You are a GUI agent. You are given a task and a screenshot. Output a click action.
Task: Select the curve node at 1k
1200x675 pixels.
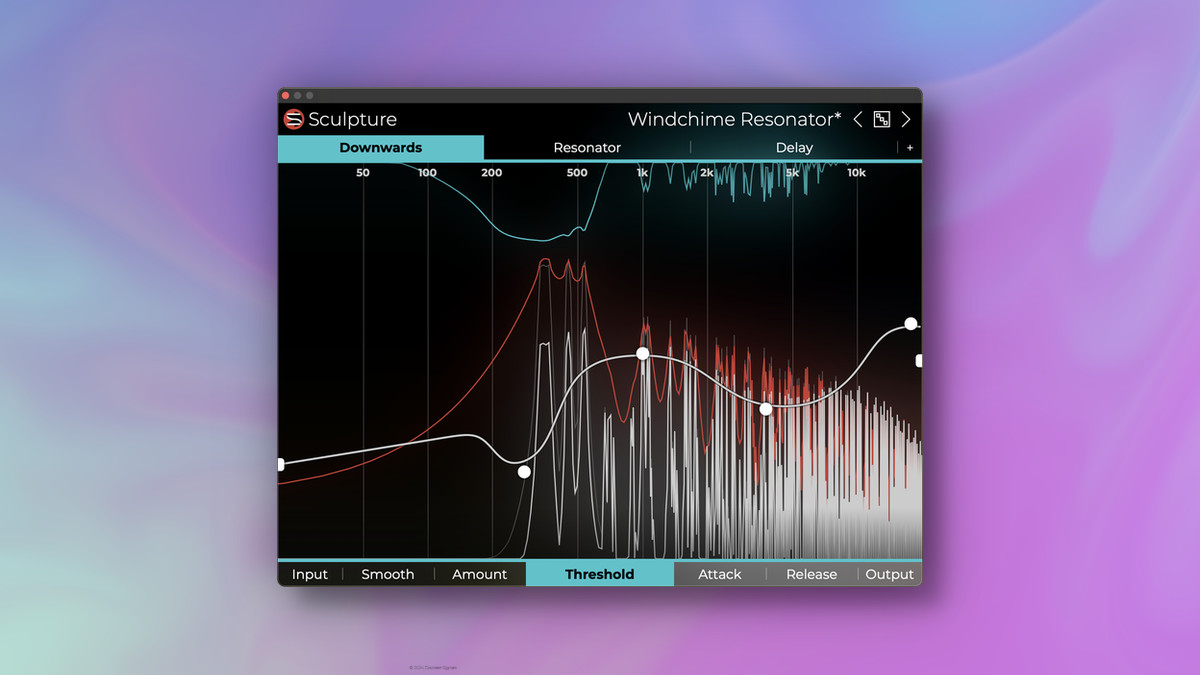coord(643,354)
